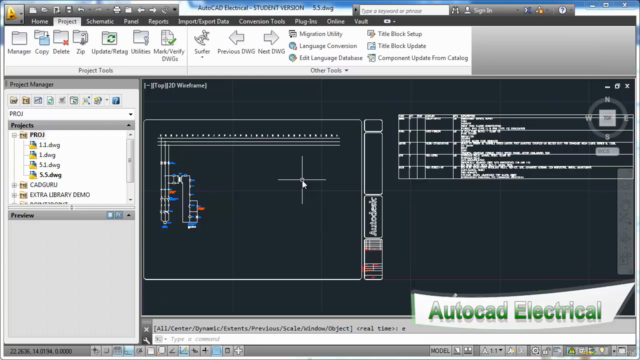Go to Previous DWG
640x360 pixels.
[x=236, y=42]
